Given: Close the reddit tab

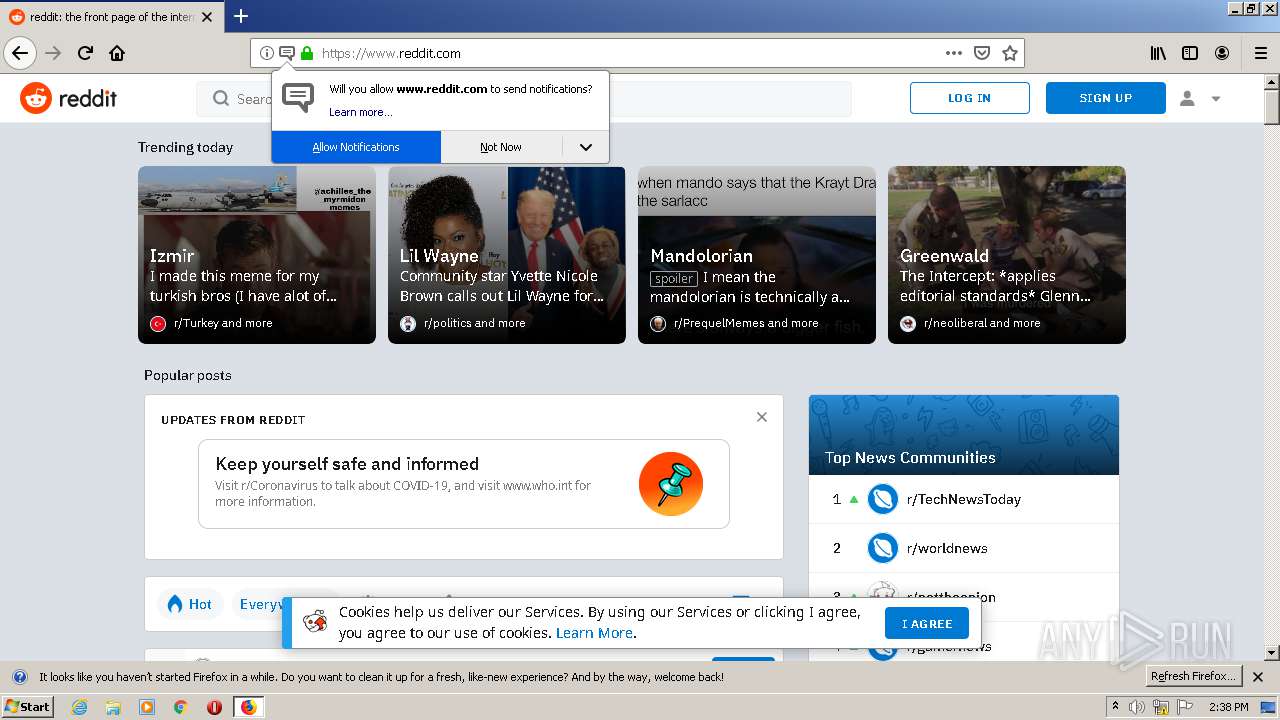Looking at the screenshot, I should (207, 17).
